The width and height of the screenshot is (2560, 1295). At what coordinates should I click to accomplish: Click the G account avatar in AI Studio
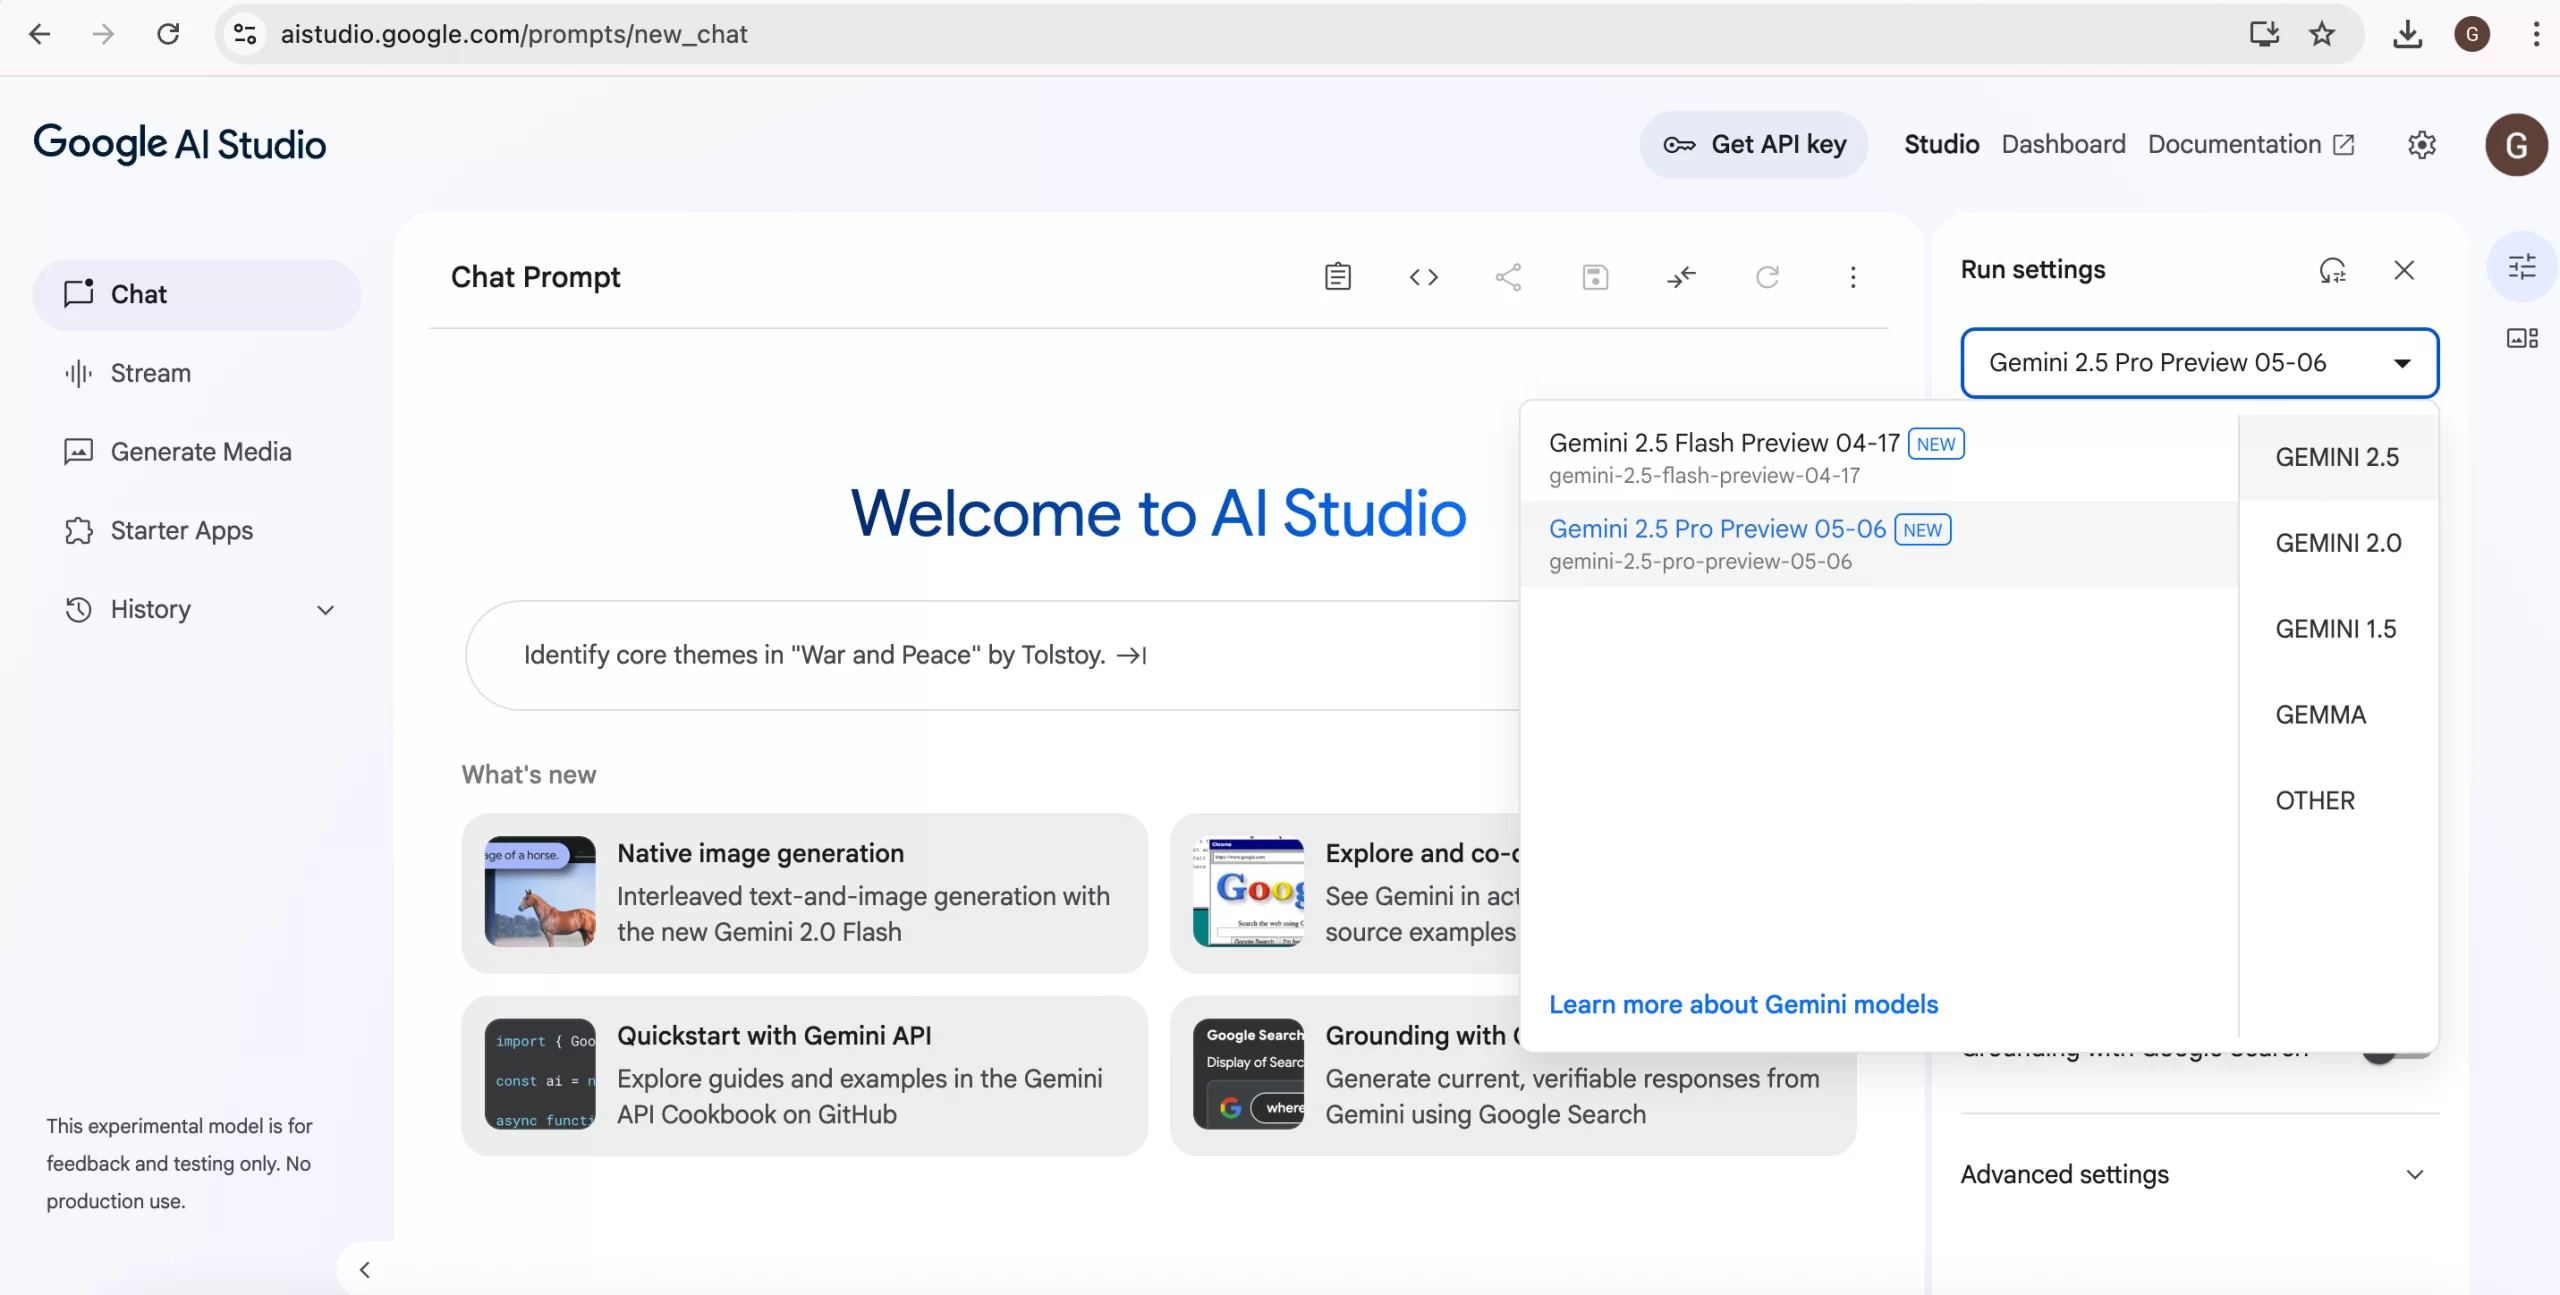pos(2516,145)
